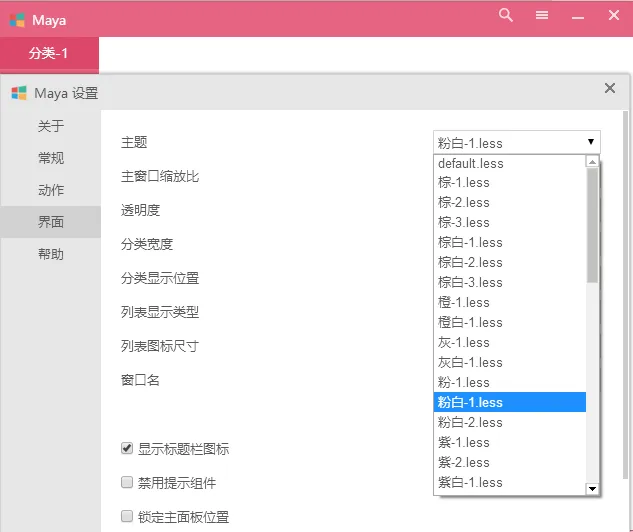Click the 窗口名 label
Viewport: 633px width, 532px height.
click(140, 379)
